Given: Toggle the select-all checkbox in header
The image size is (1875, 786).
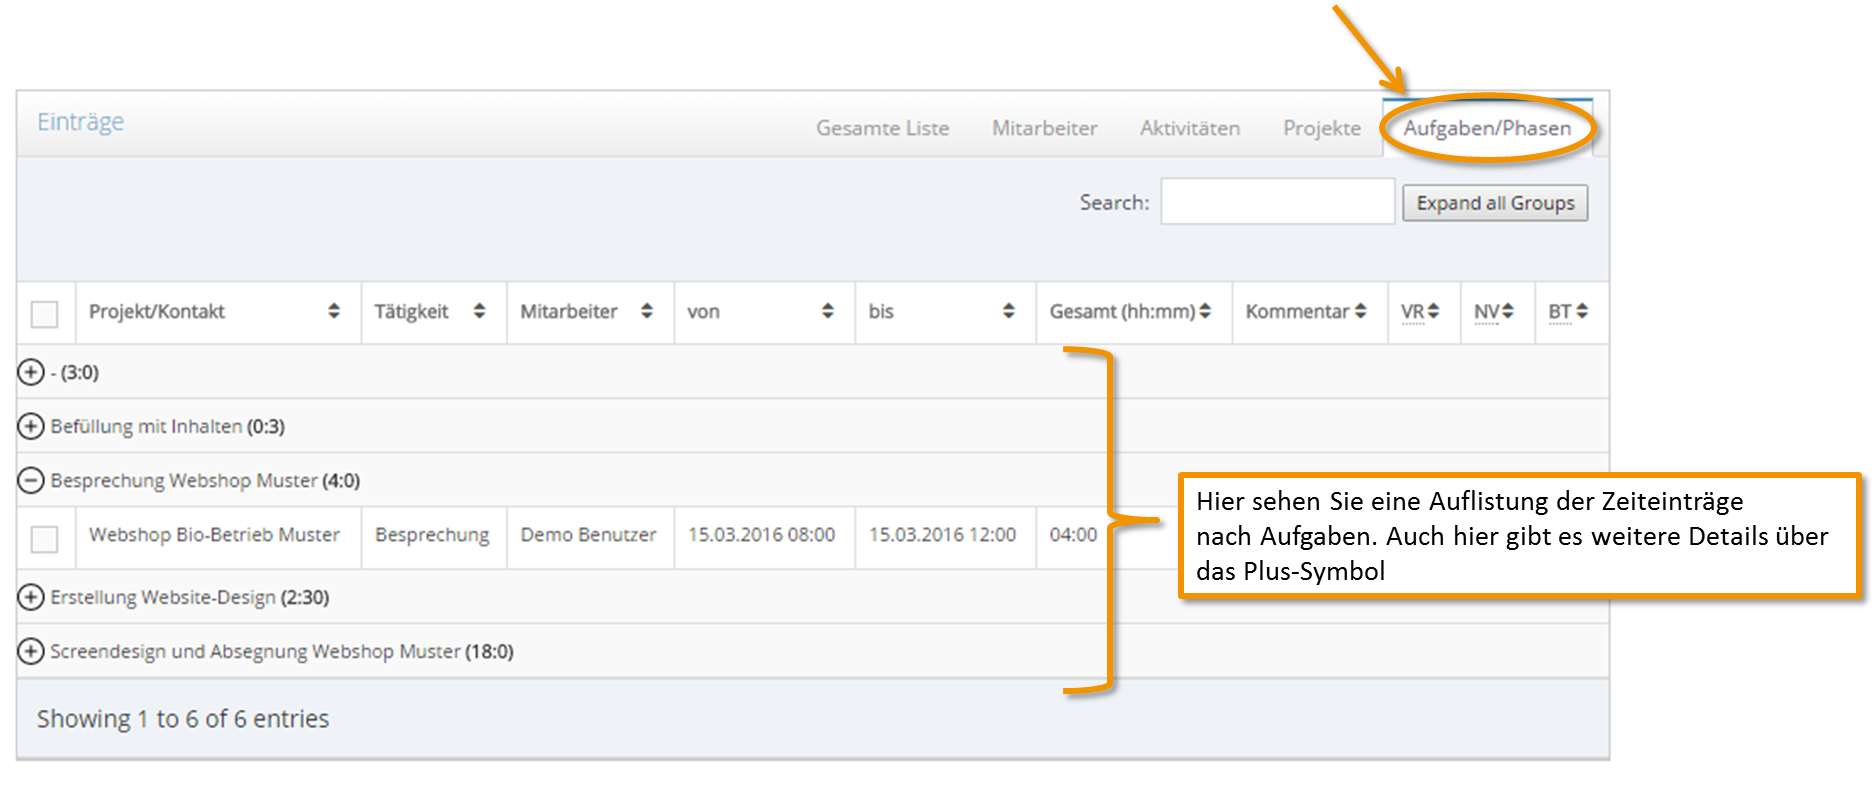Looking at the screenshot, I should pos(45,314).
